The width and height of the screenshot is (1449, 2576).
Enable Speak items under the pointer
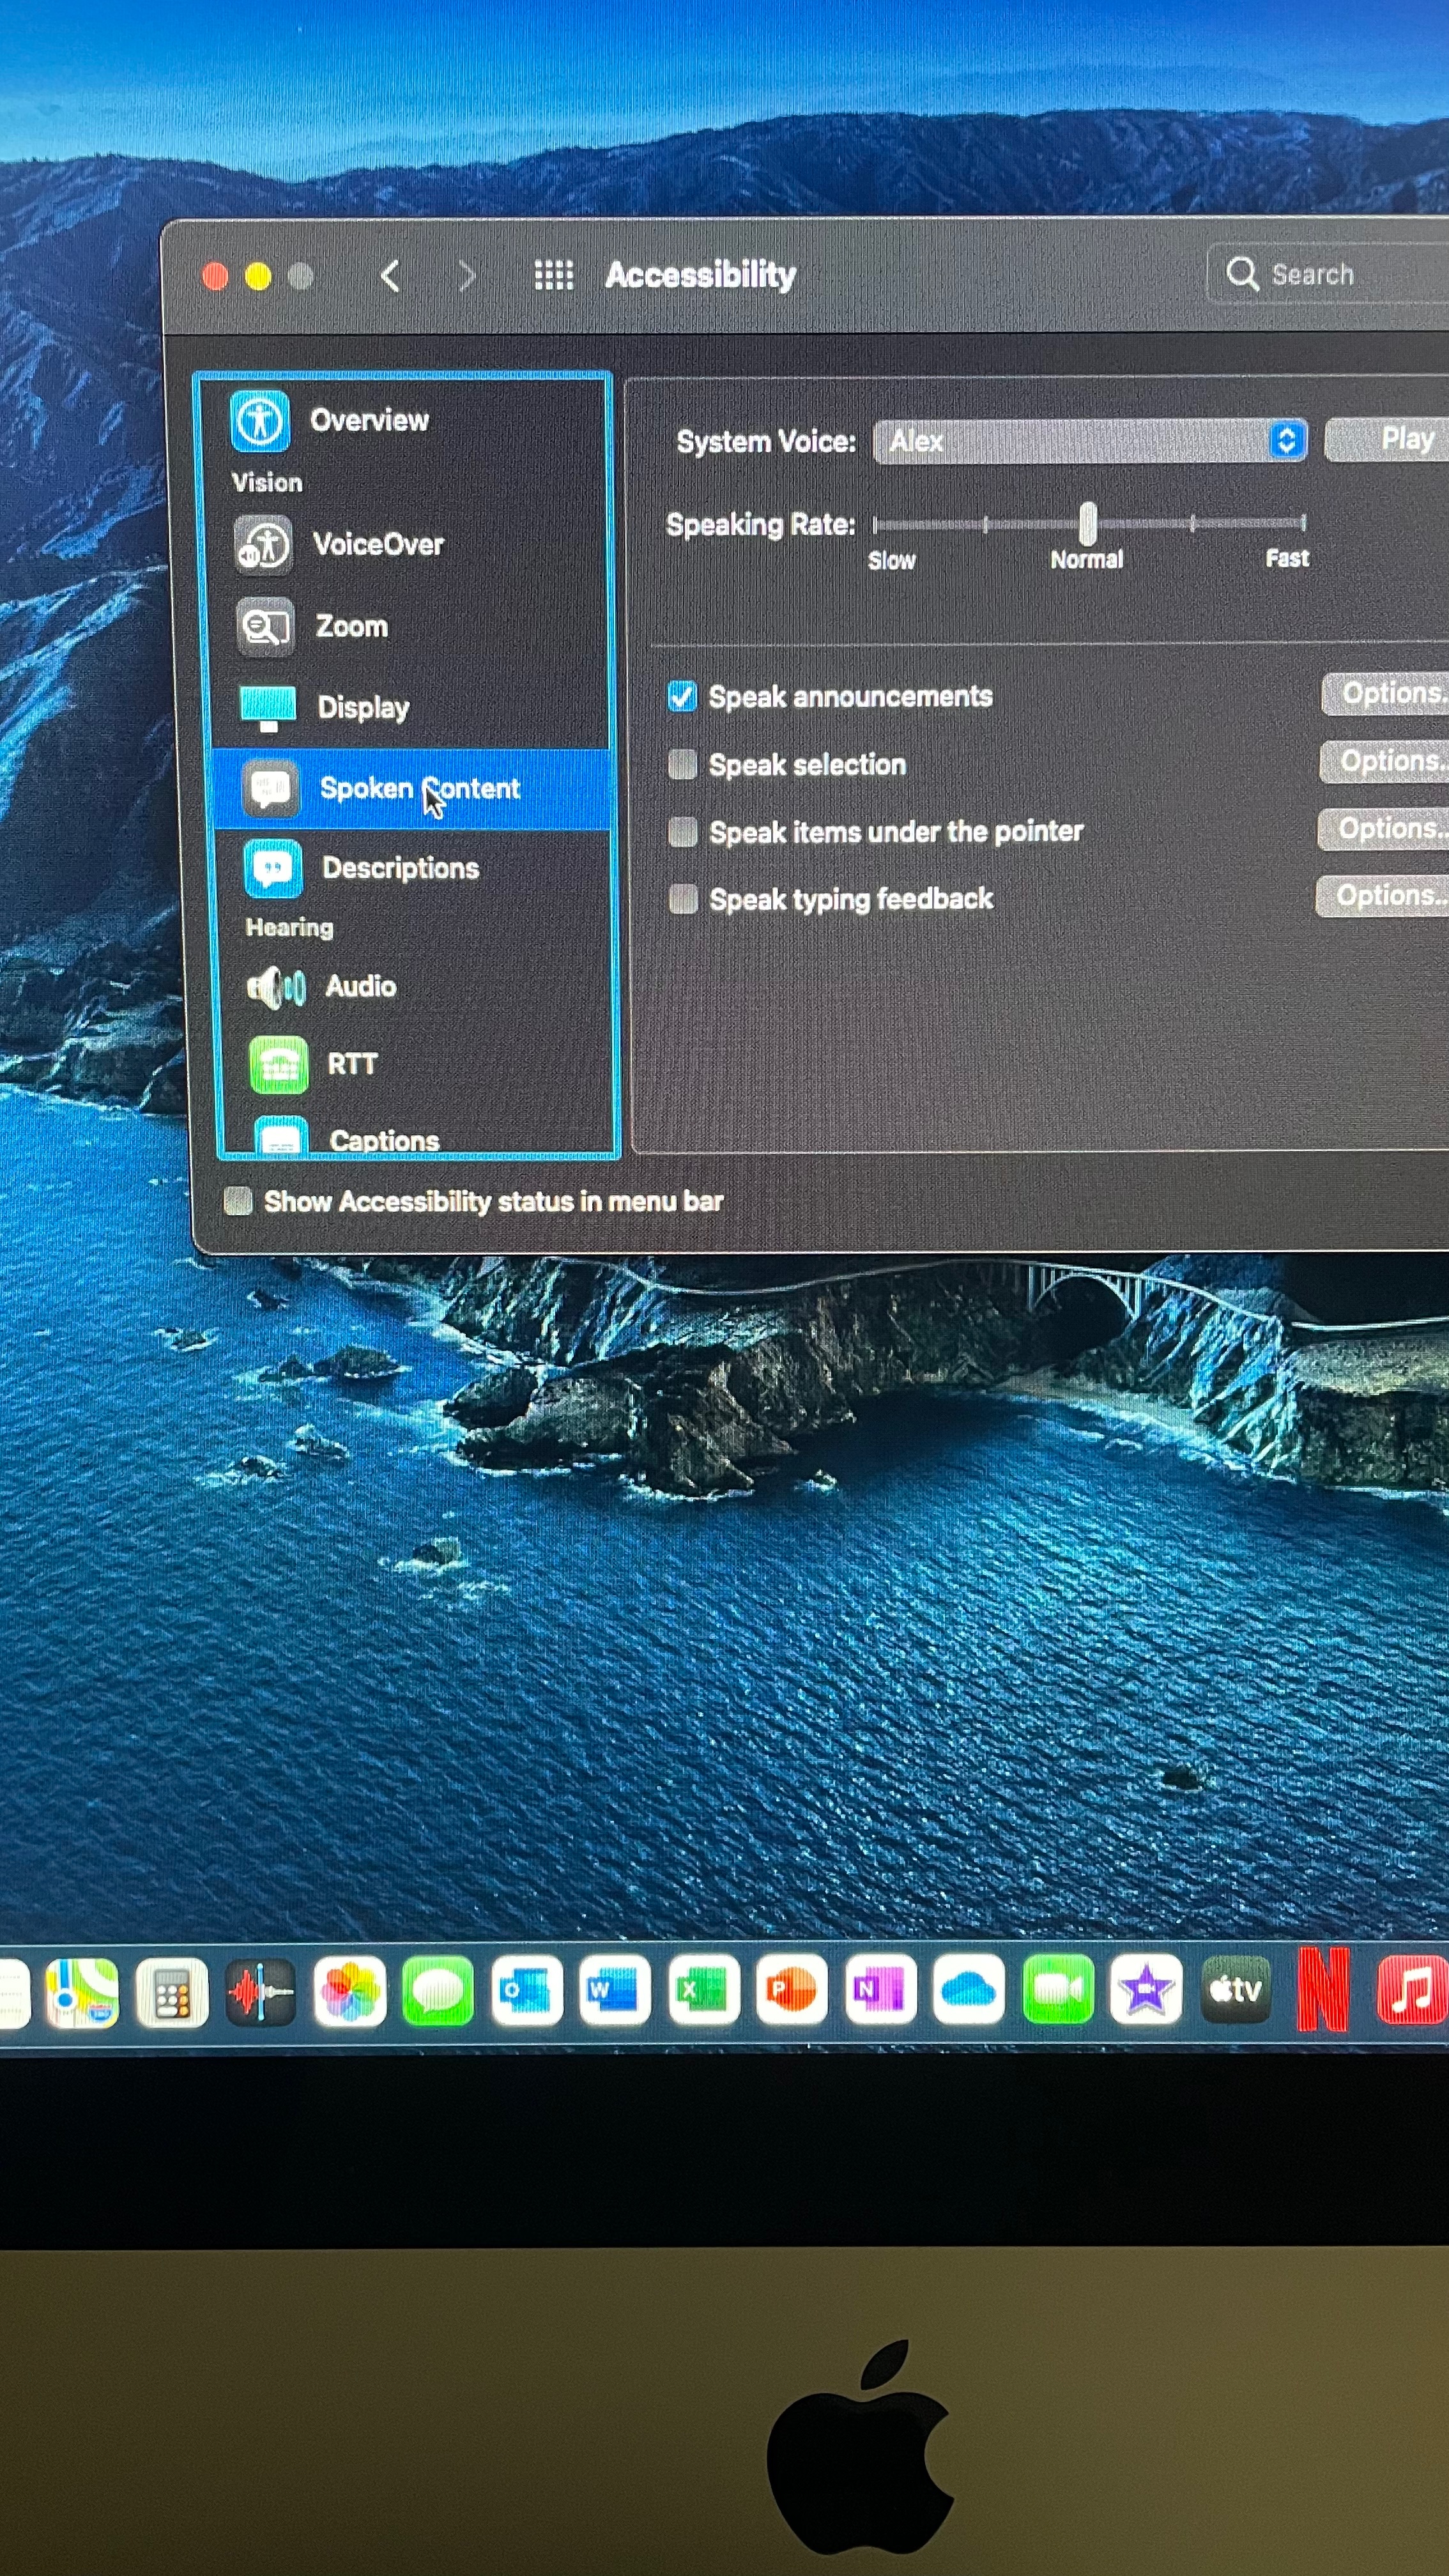click(683, 832)
